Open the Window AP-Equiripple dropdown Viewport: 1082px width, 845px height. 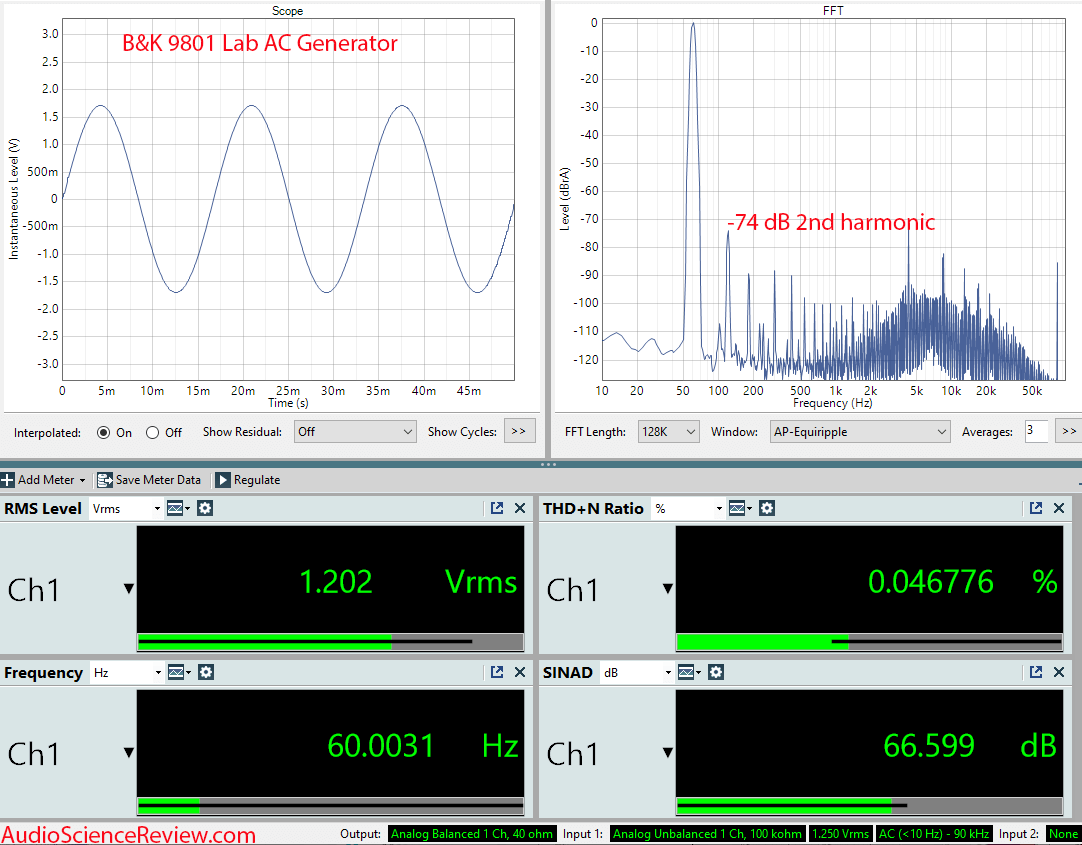(860, 432)
